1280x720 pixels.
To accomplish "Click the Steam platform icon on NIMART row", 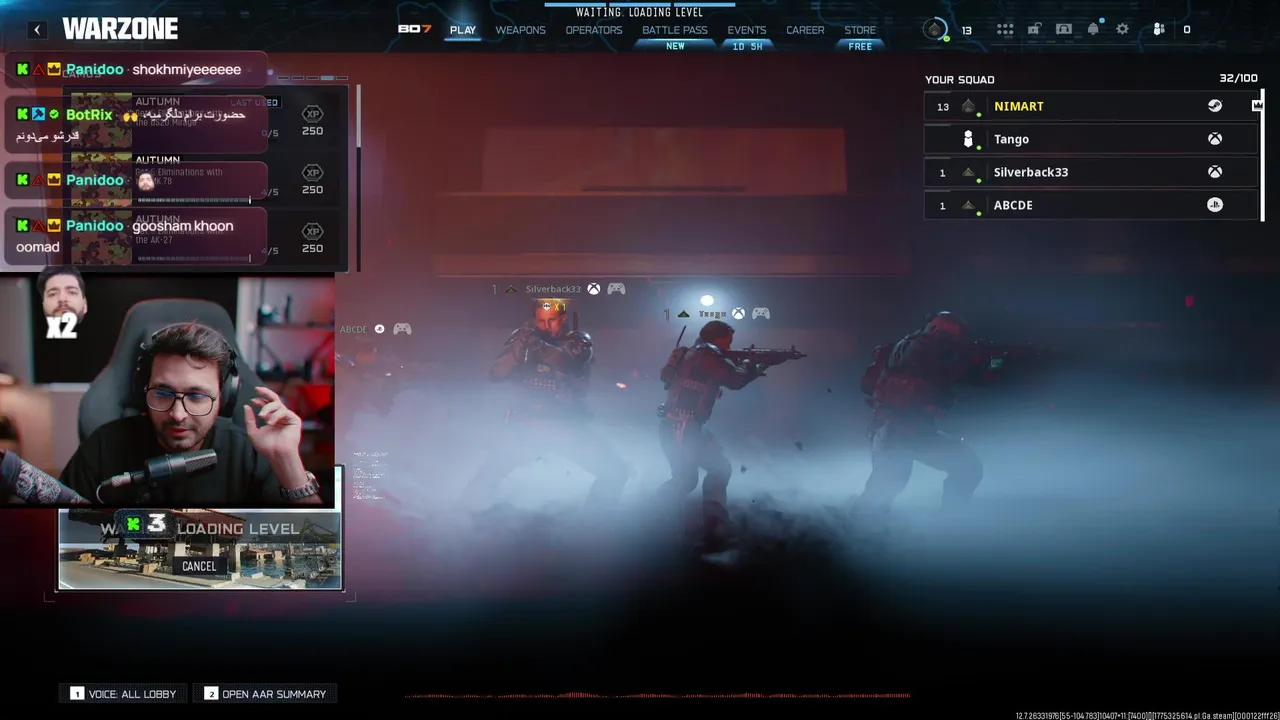I will click(1214, 106).
